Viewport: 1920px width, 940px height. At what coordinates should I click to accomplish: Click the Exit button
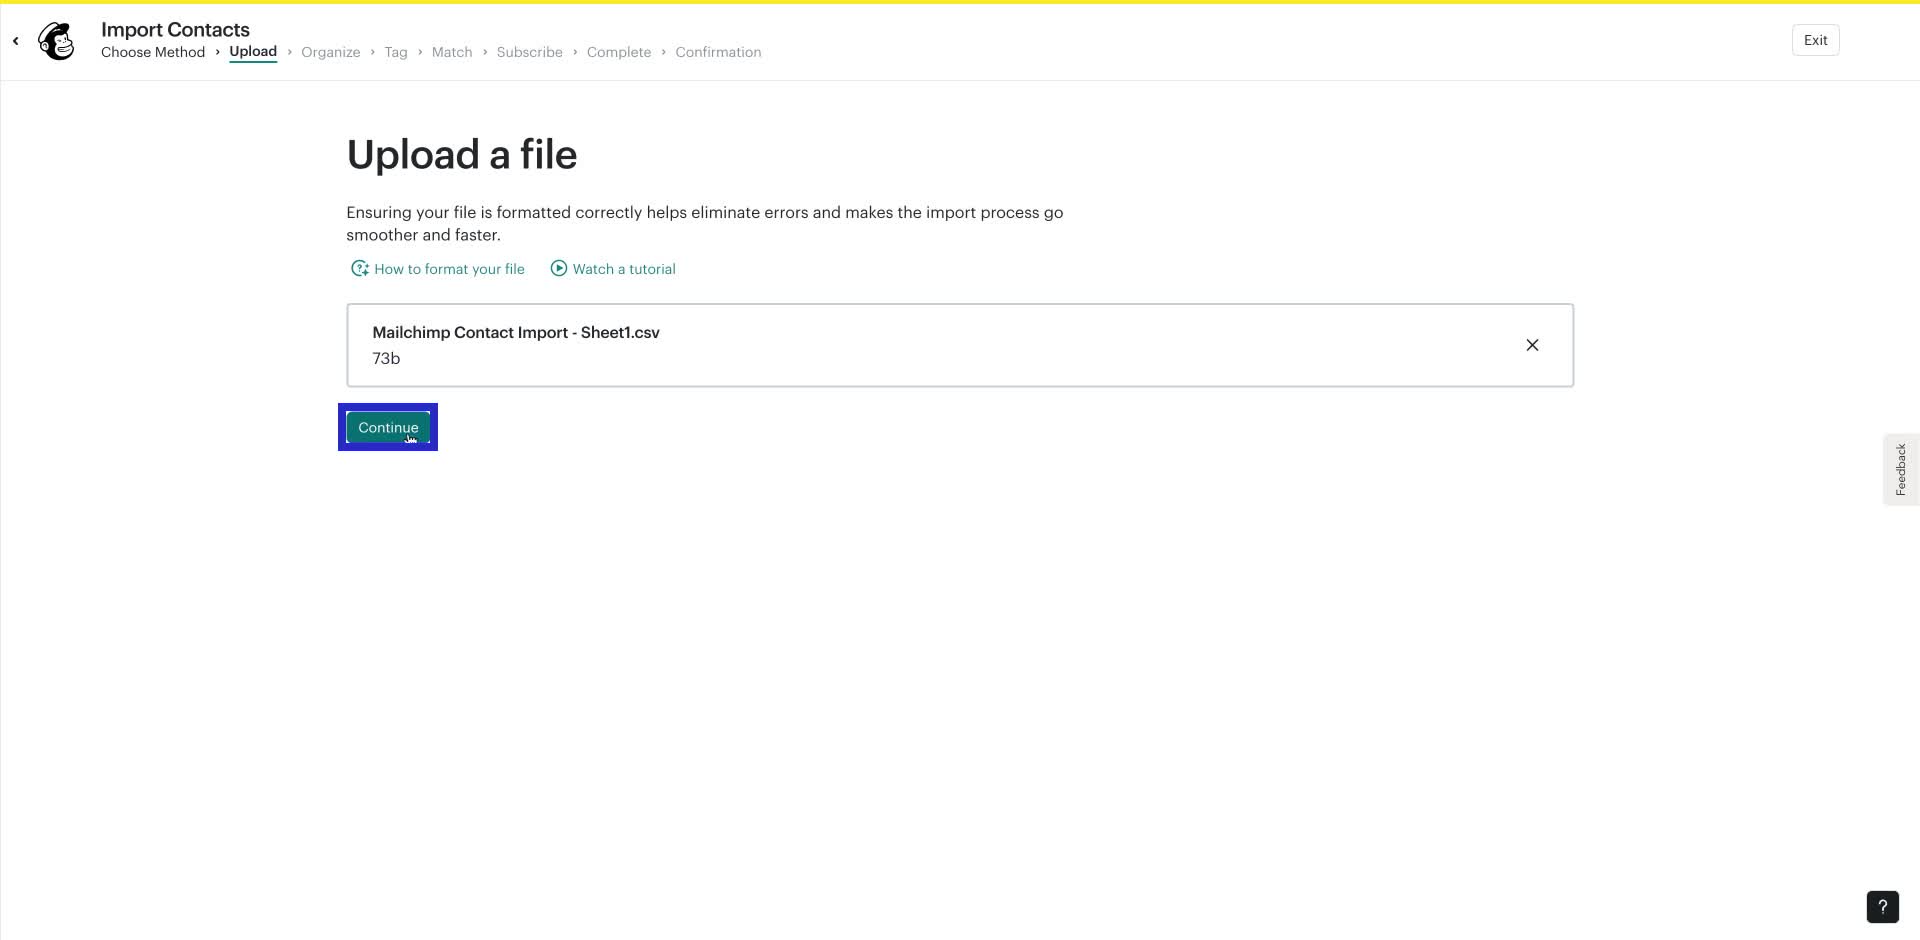coord(1815,40)
